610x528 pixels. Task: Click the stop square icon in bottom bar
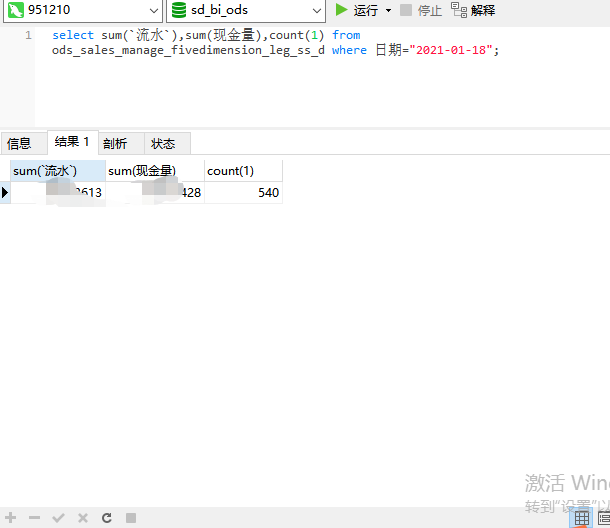pos(131,518)
